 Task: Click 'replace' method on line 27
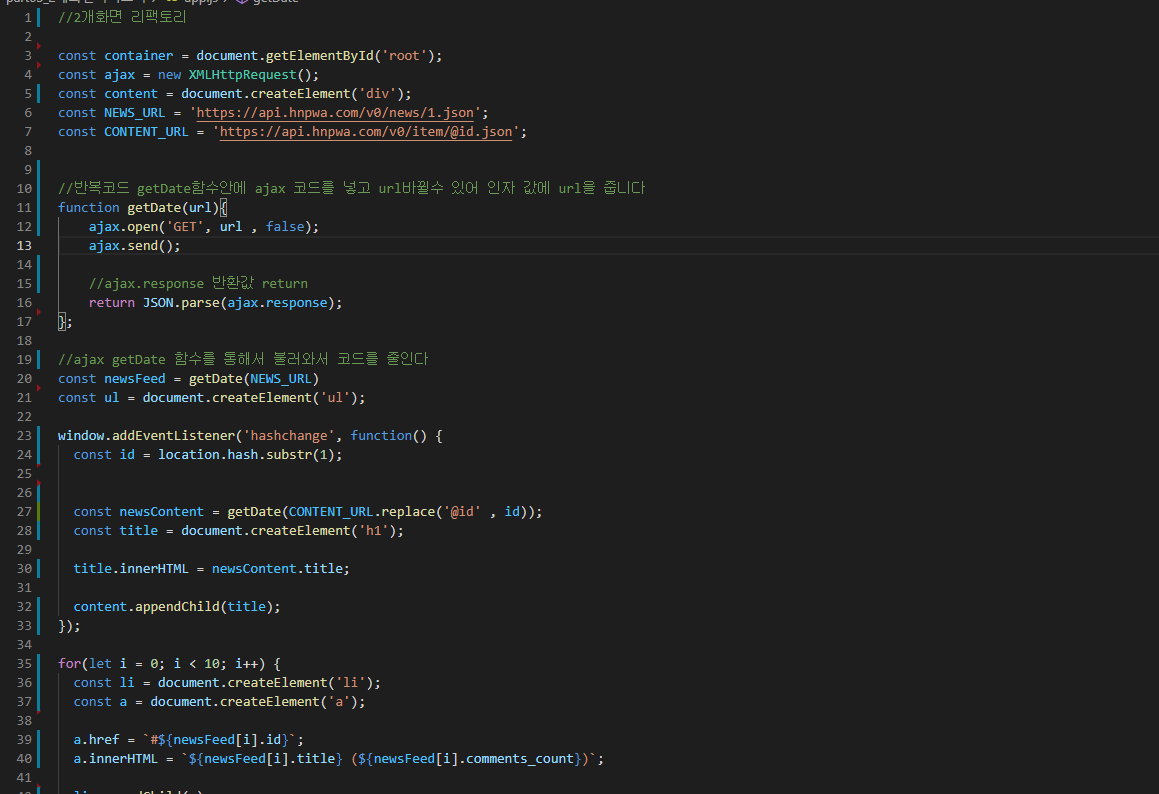click(408, 512)
